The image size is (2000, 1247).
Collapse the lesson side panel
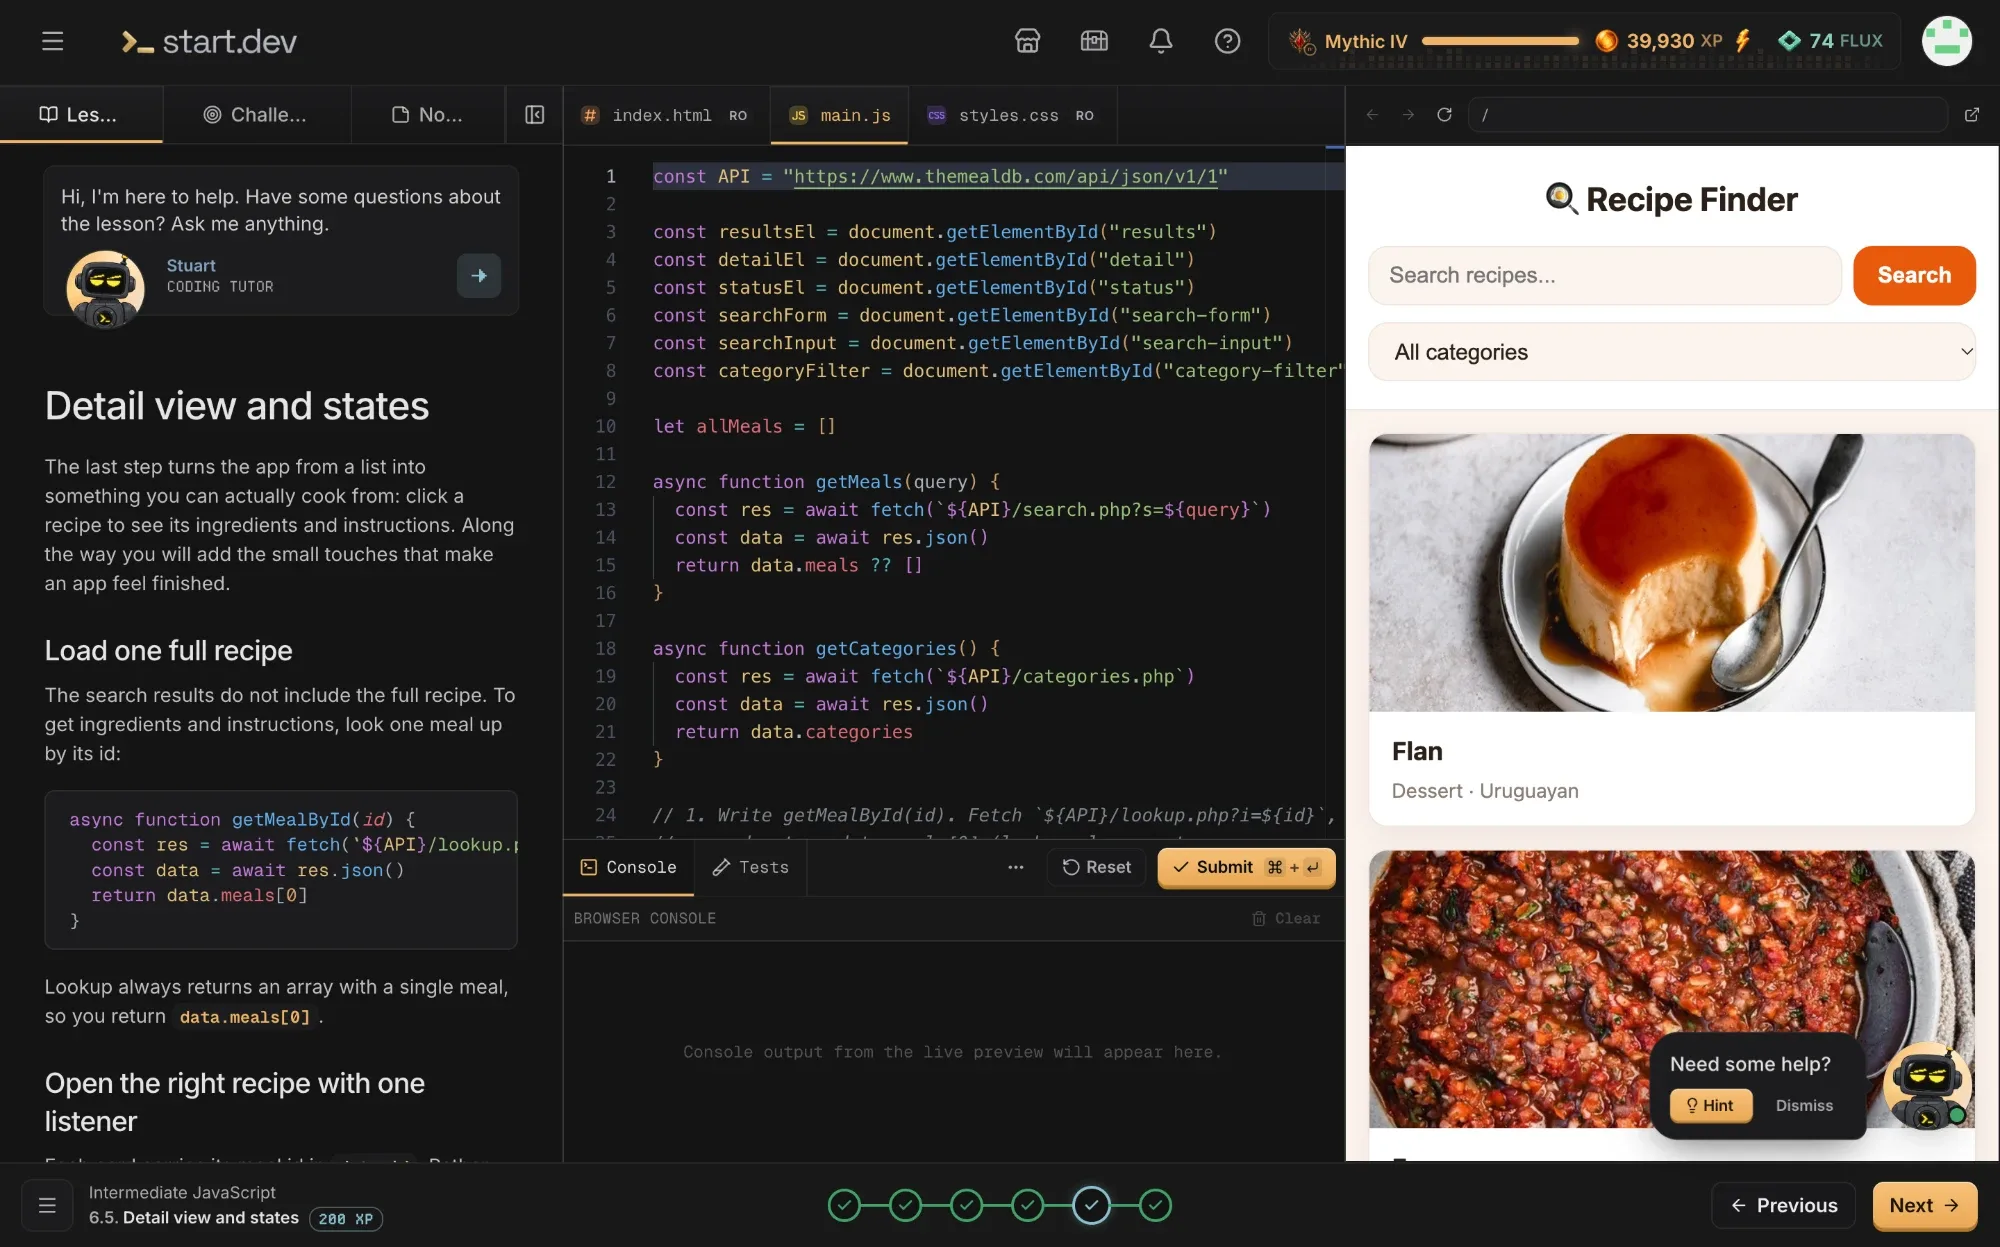click(x=534, y=115)
